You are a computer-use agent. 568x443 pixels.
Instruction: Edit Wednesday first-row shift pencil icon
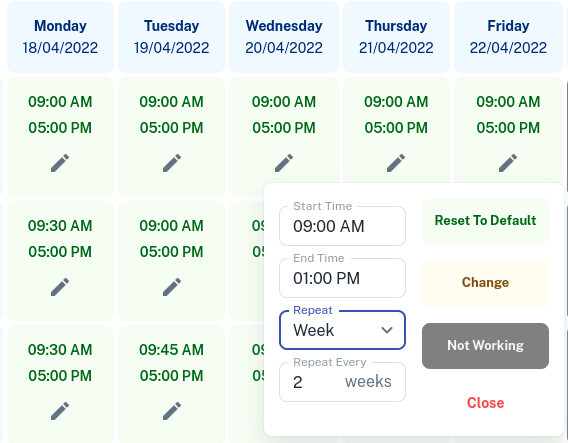tap(284, 163)
